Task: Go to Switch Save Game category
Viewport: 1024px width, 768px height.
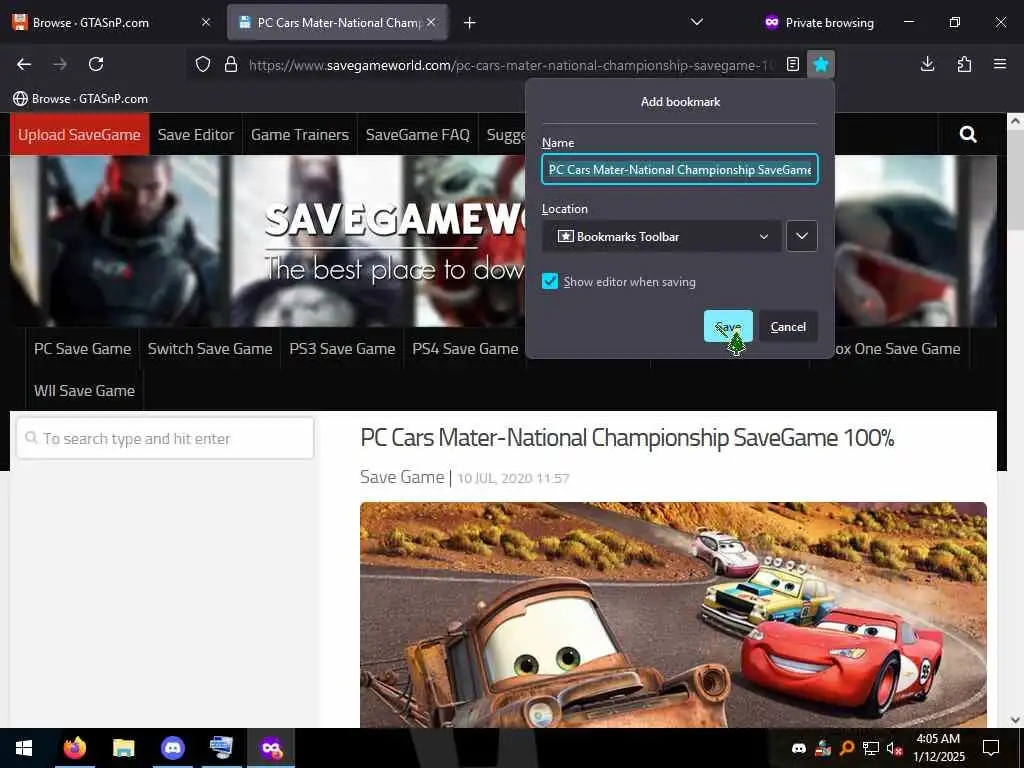Action: (x=210, y=349)
